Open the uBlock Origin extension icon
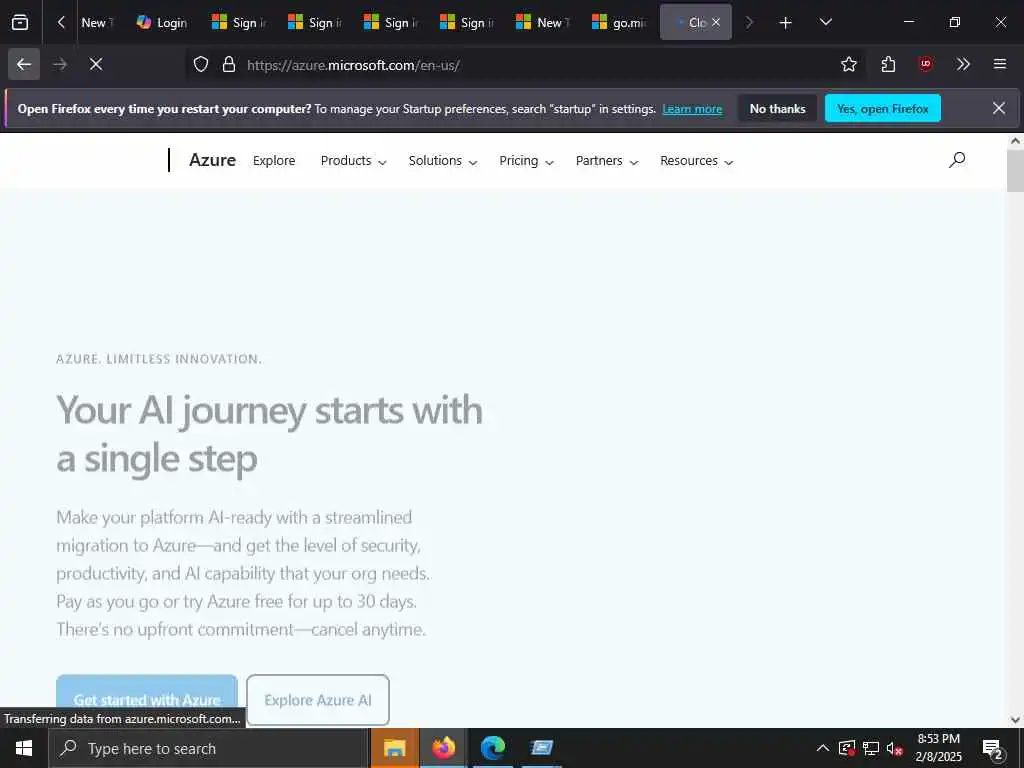1024x768 pixels. click(x=925, y=64)
